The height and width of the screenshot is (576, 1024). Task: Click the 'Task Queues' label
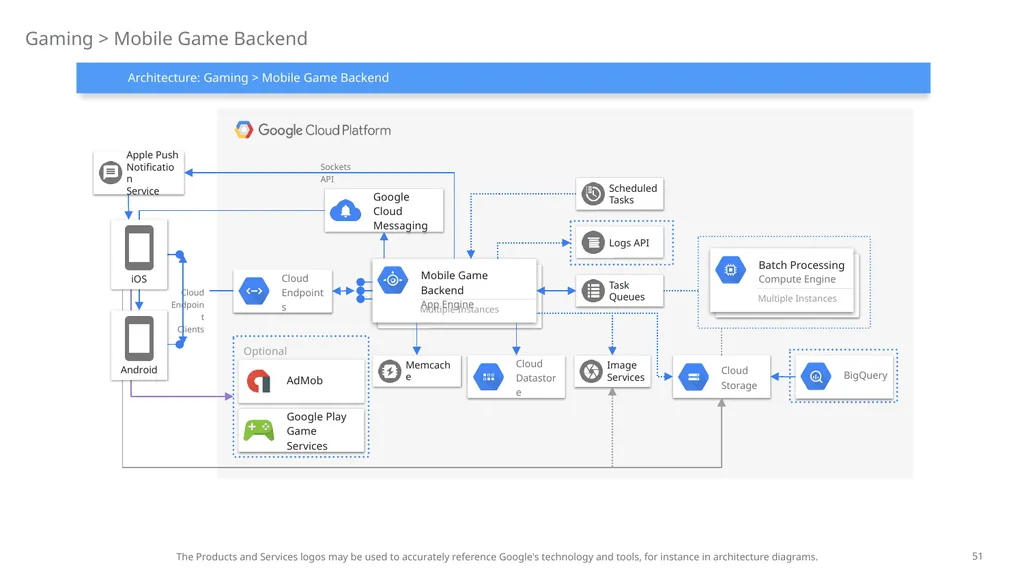[626, 291]
